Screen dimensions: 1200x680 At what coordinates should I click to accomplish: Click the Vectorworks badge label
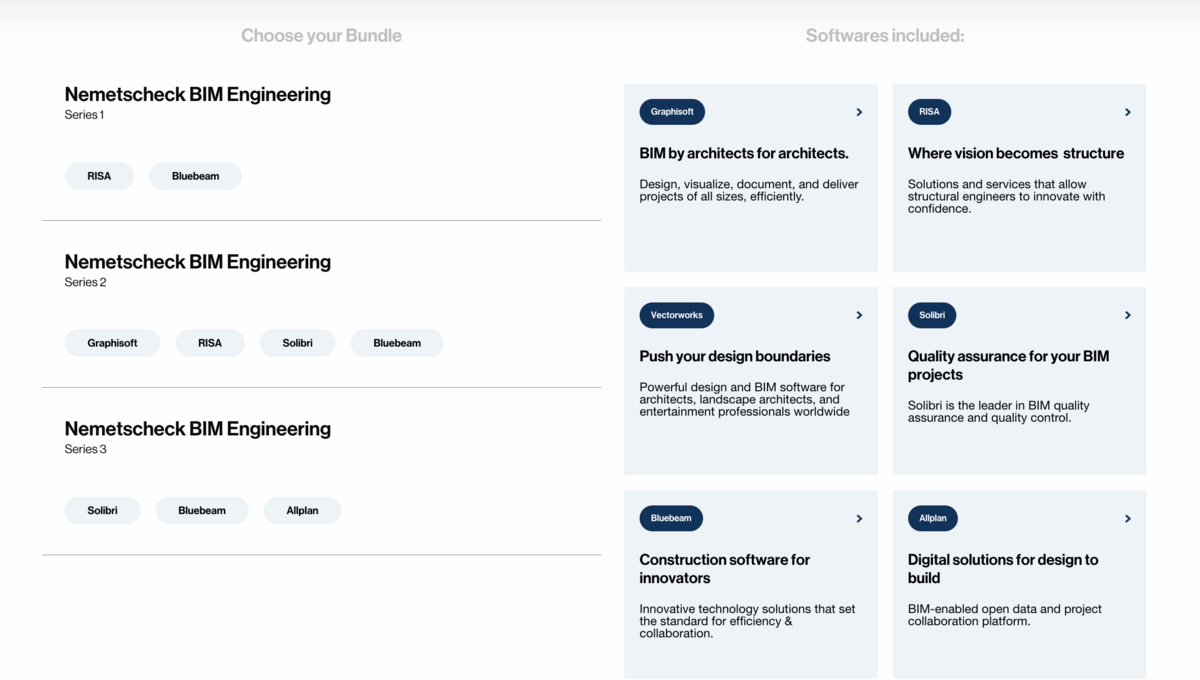click(x=677, y=315)
